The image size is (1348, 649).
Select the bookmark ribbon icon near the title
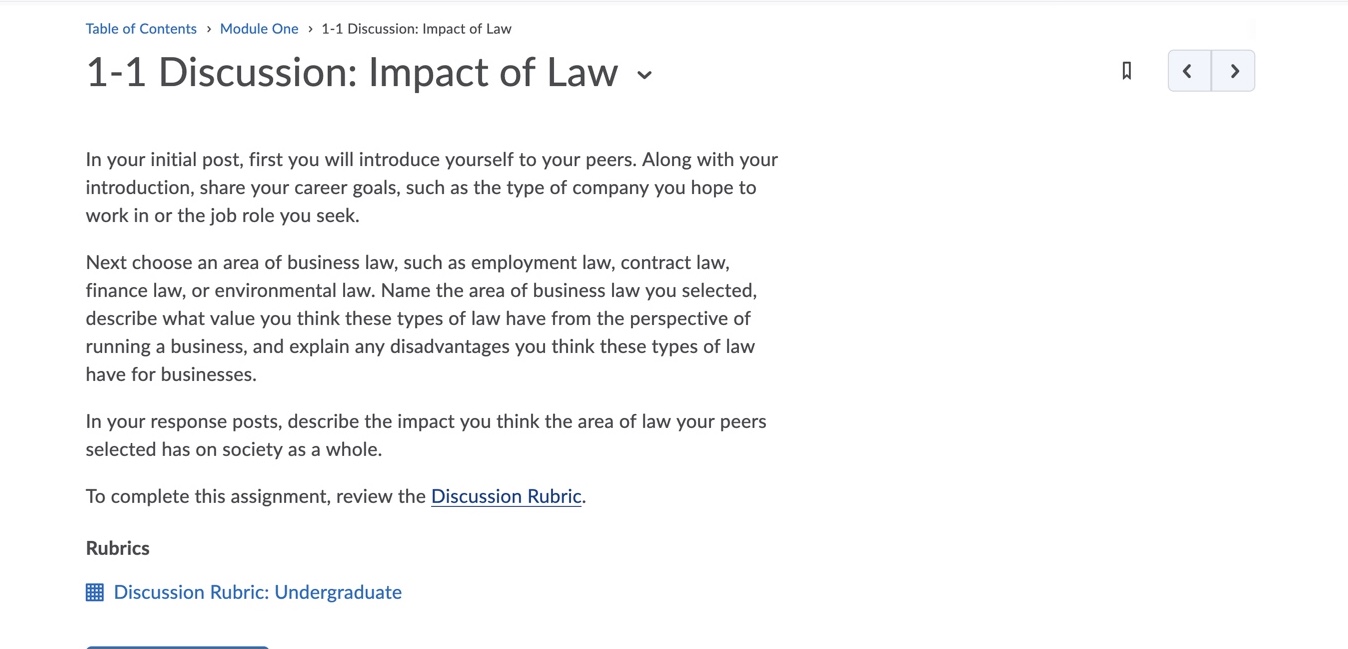tap(1126, 70)
